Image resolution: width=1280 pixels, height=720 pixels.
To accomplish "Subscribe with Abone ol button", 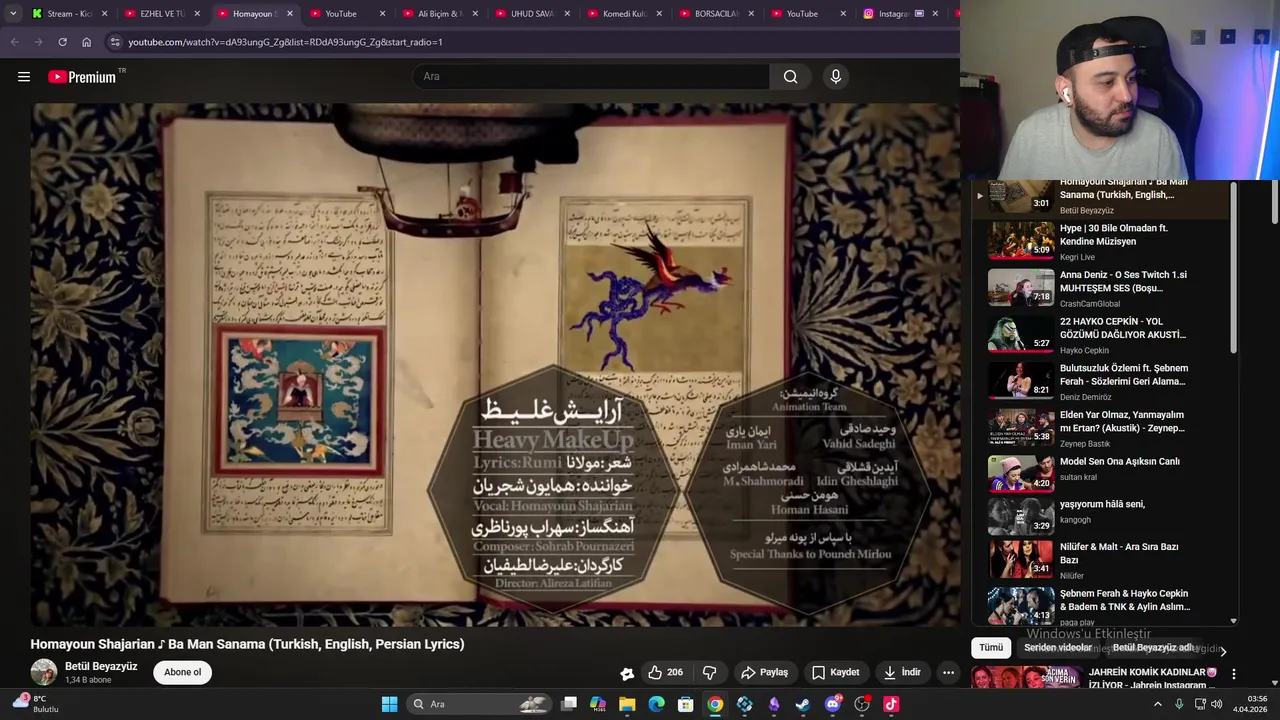I will point(183,672).
